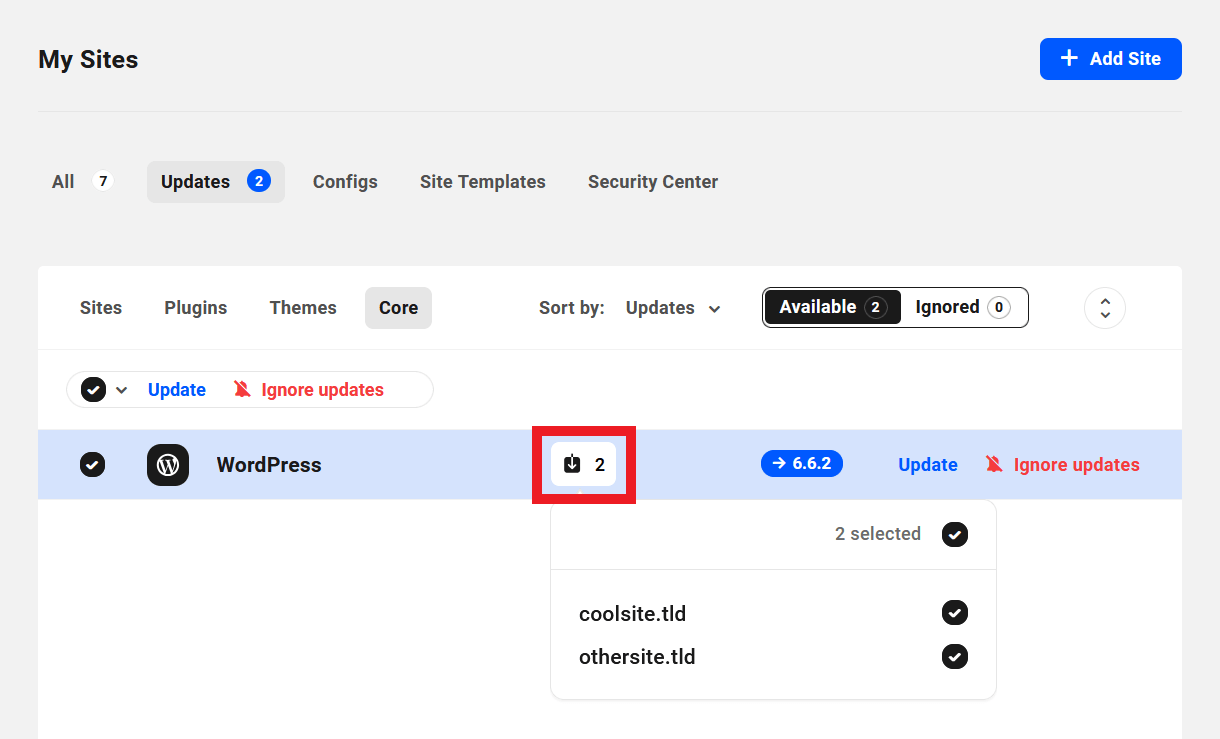Screen dimensions: 1220x739
Task: Switch to Ignored updates toggle
Action: [x=963, y=307]
